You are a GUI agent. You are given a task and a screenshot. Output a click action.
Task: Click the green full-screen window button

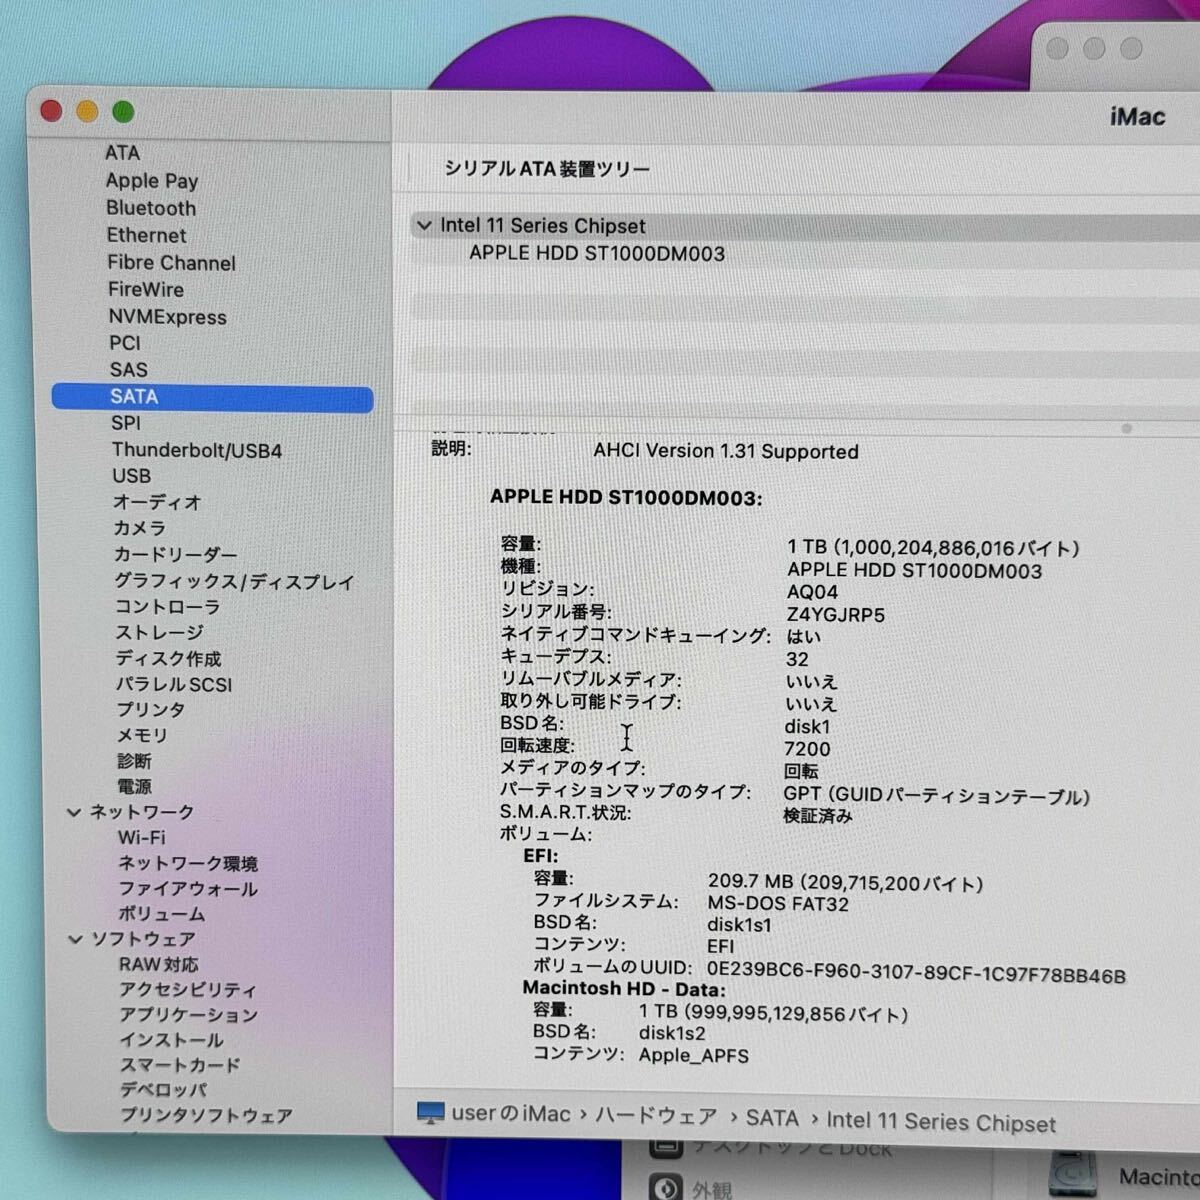click(x=123, y=111)
